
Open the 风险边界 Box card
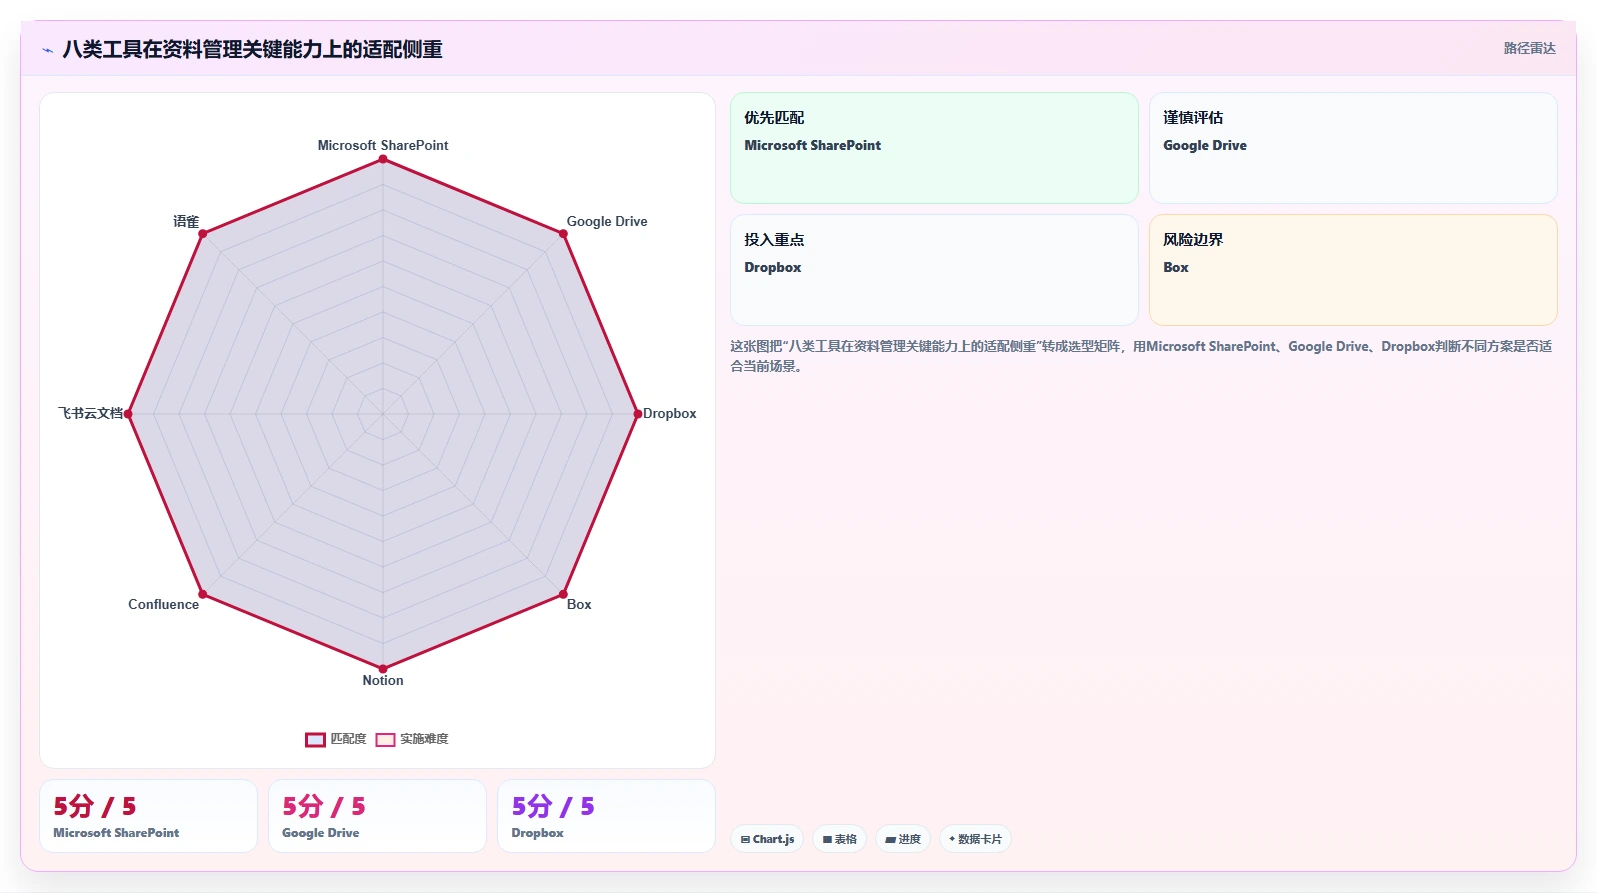click(x=1353, y=270)
